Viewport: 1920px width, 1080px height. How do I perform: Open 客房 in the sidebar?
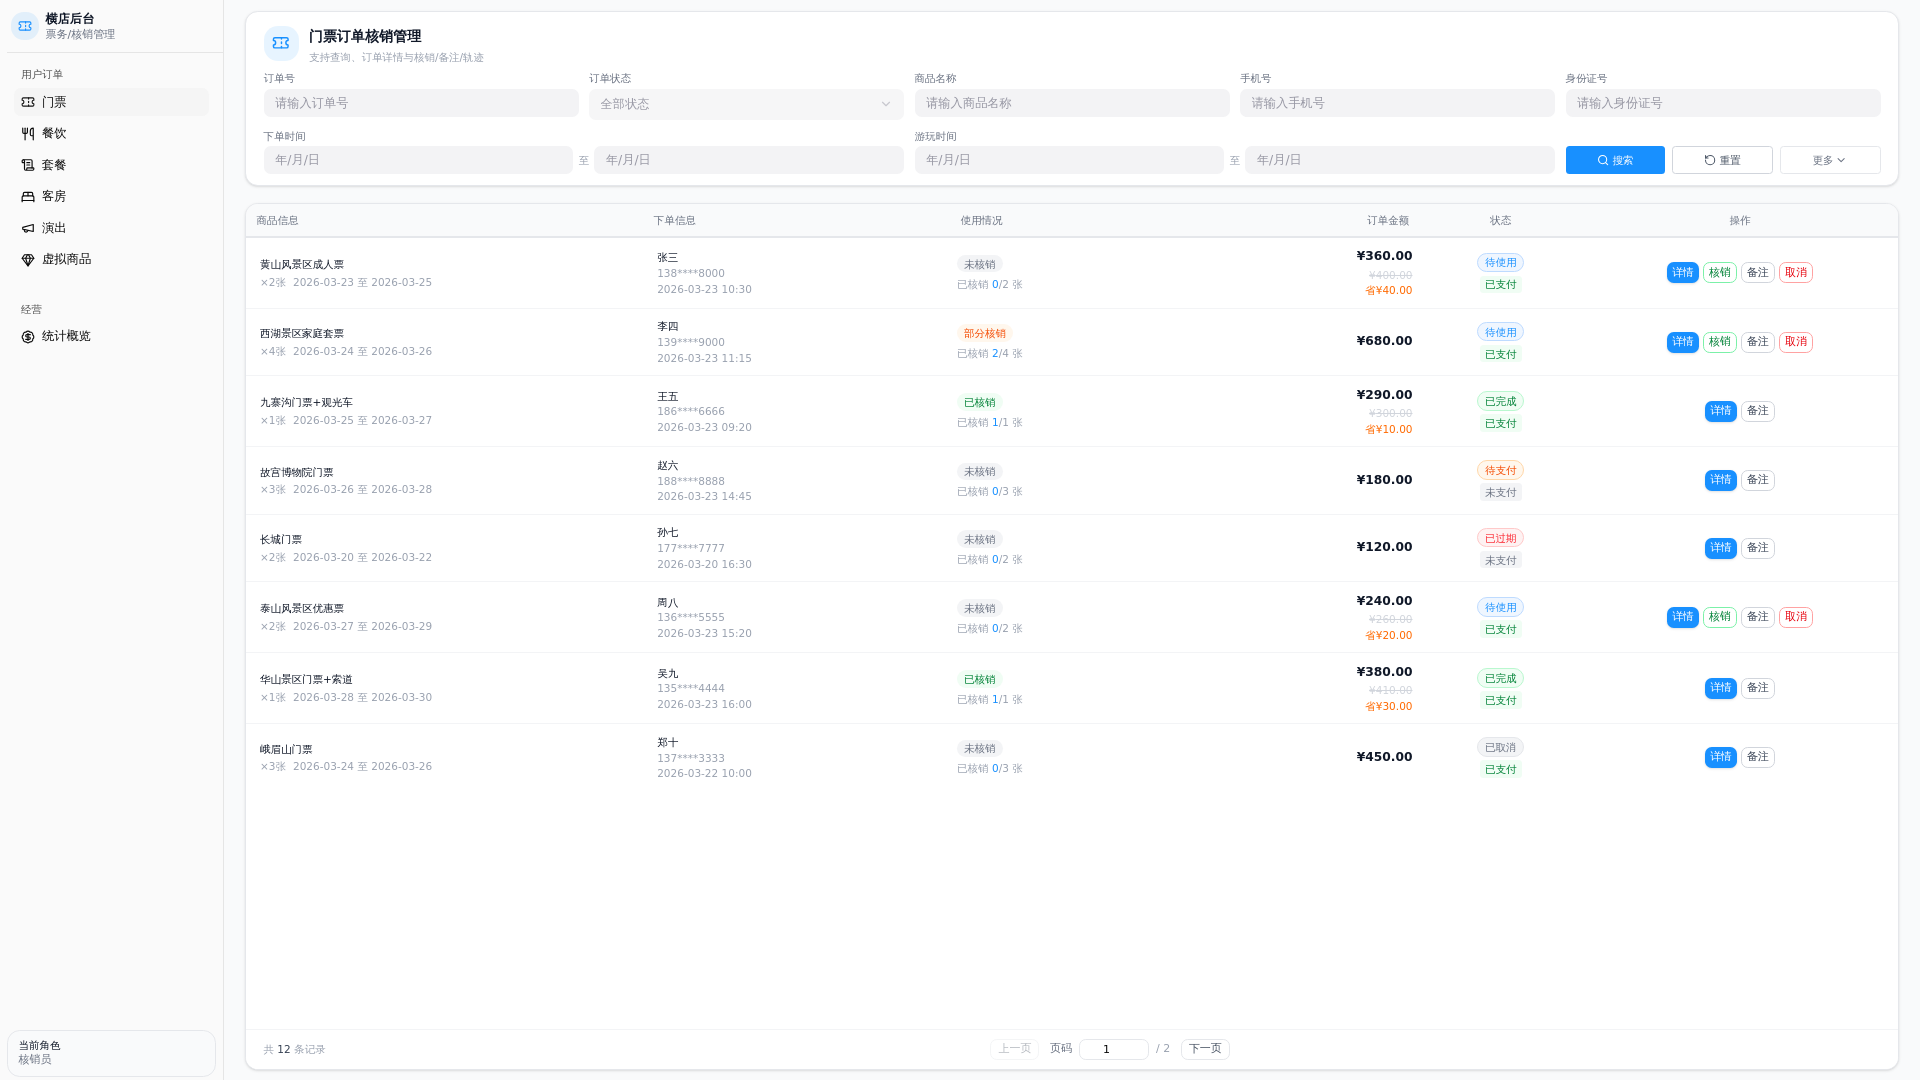point(111,196)
